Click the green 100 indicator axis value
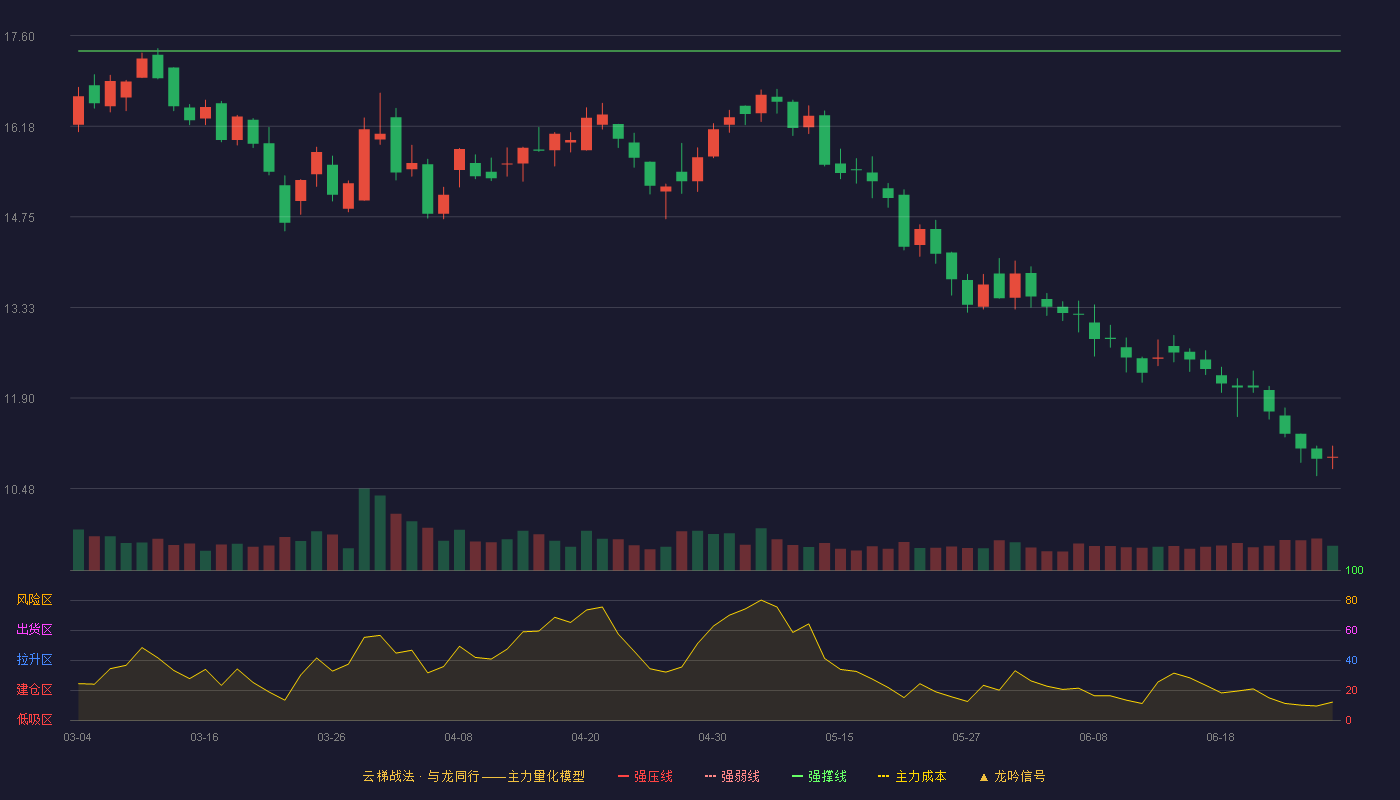1400x800 pixels. [1355, 571]
